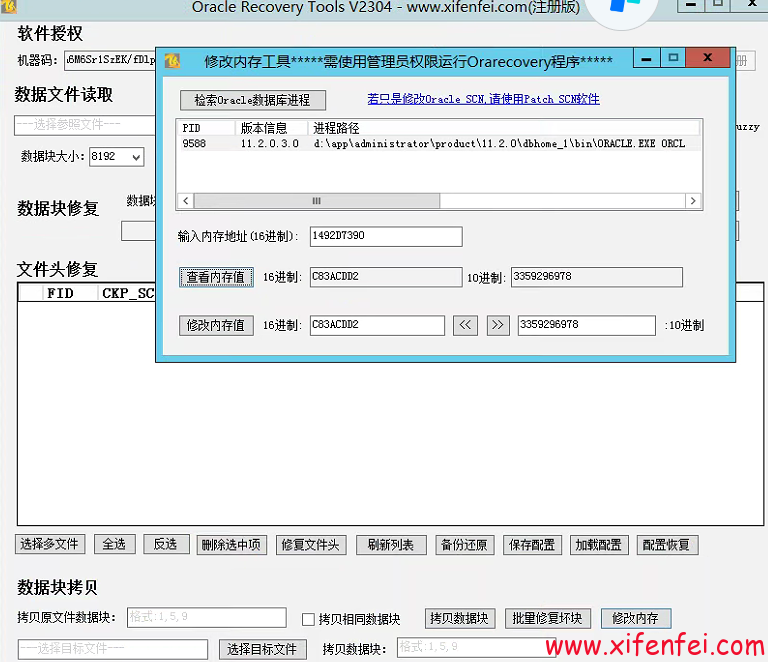
Task: Click the 删除选中项 button
Action: (x=232, y=544)
